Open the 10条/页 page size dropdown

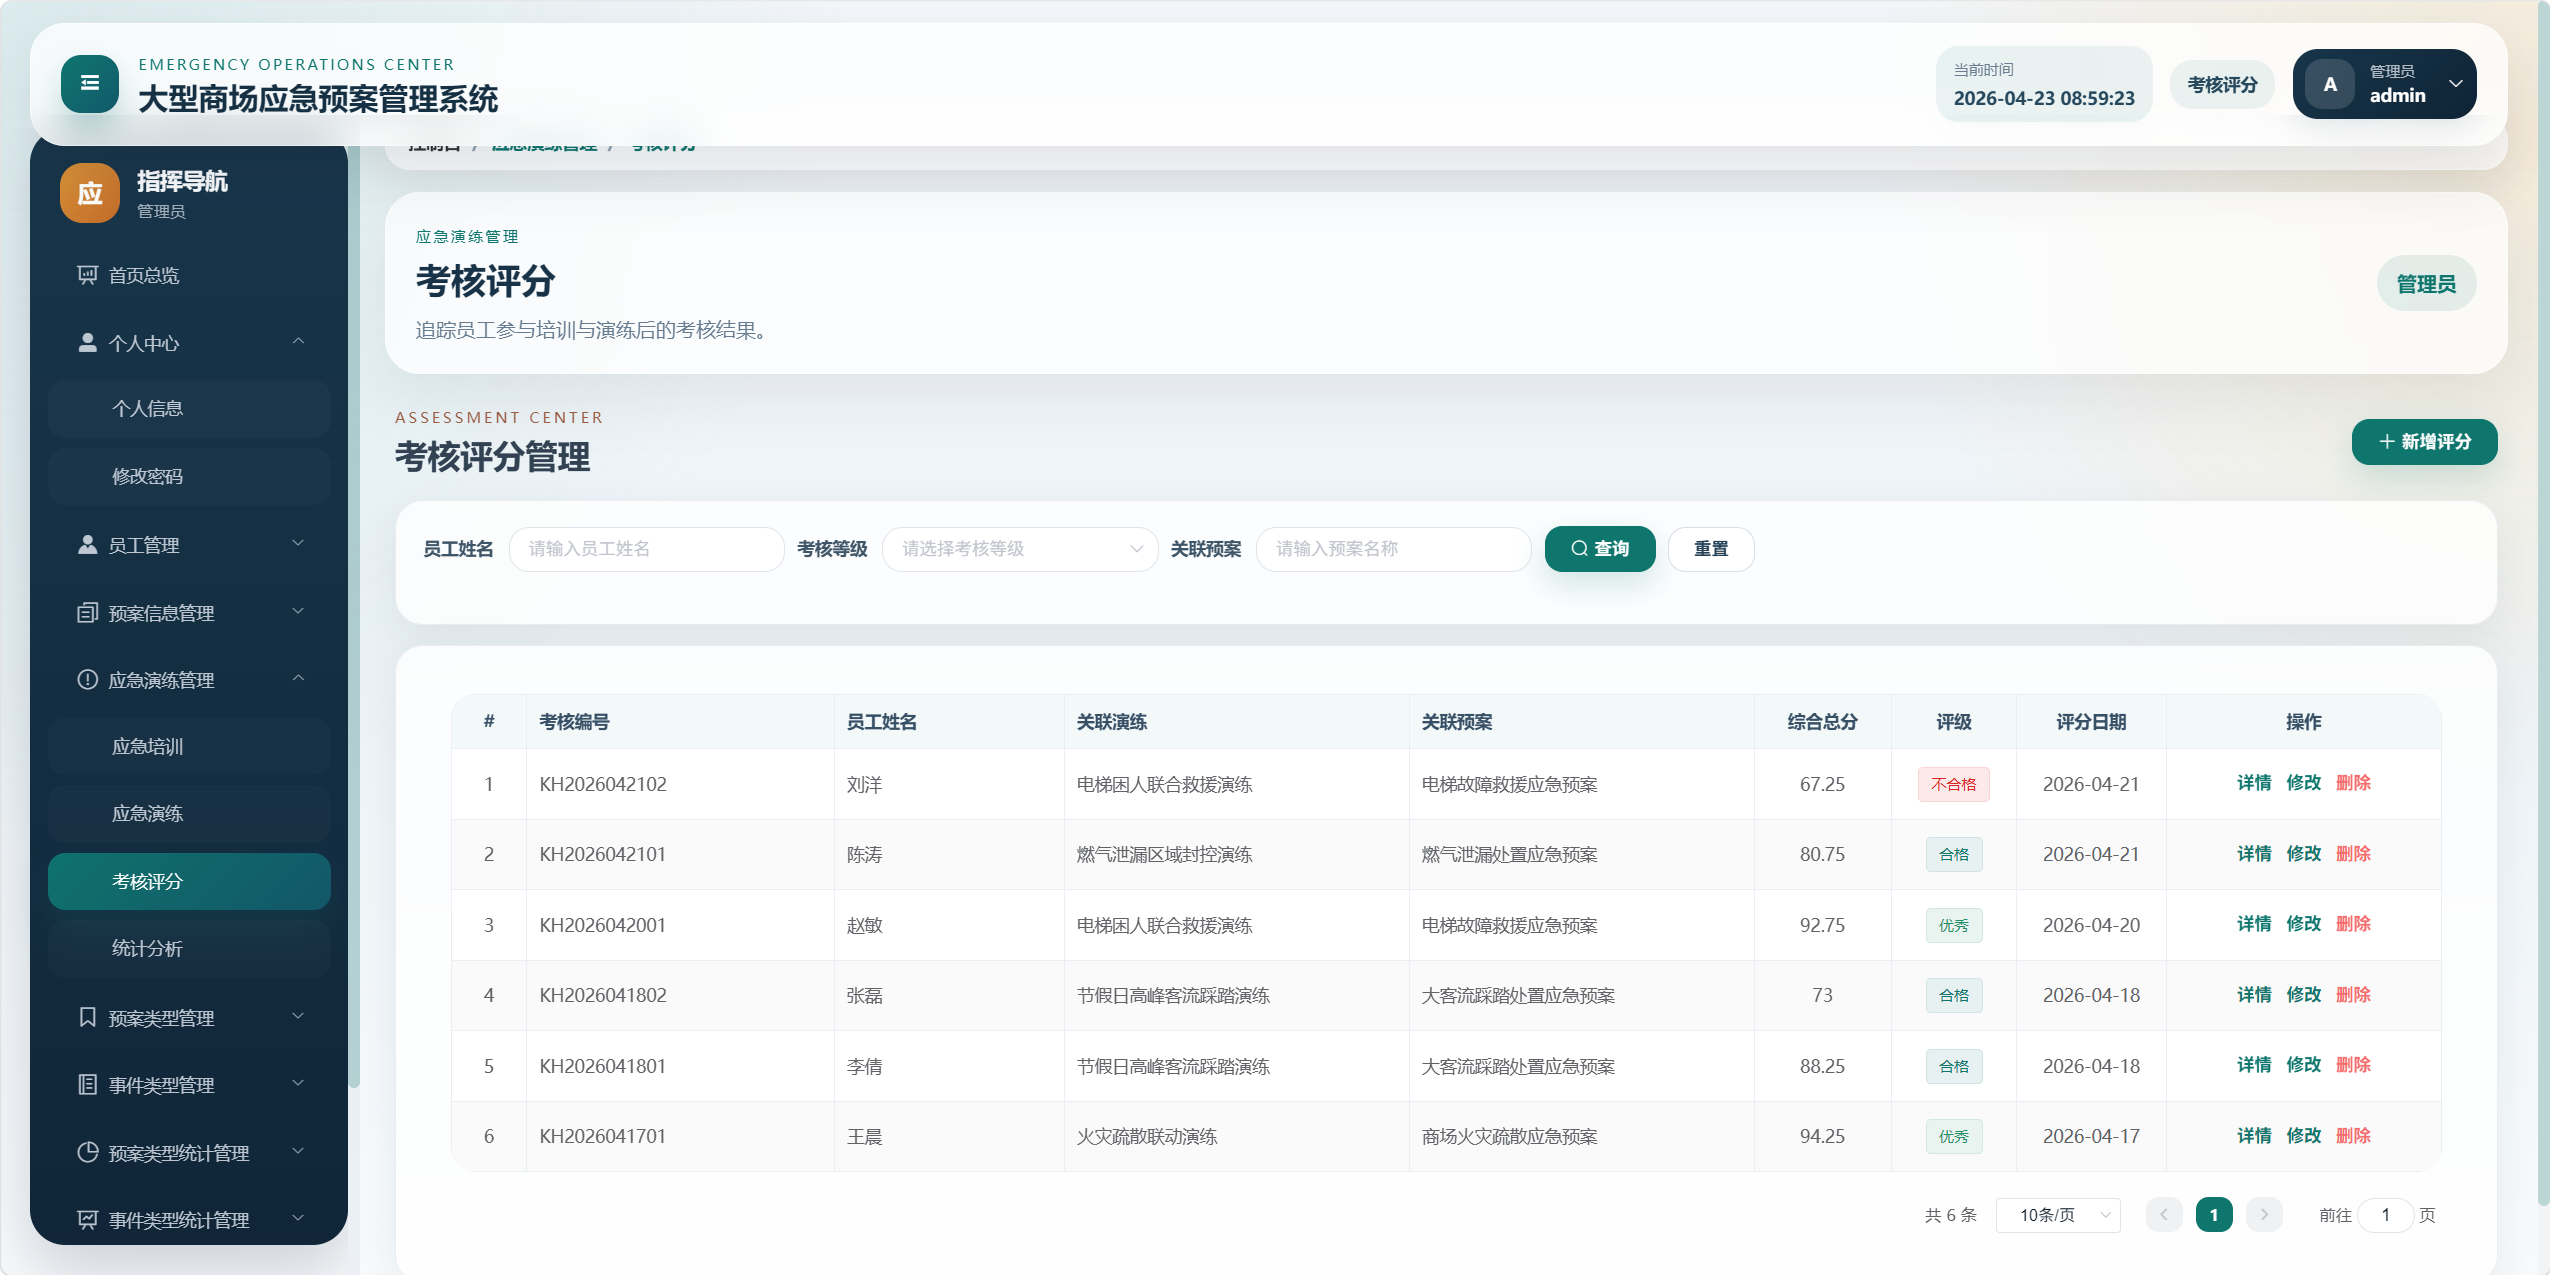pos(2058,1215)
